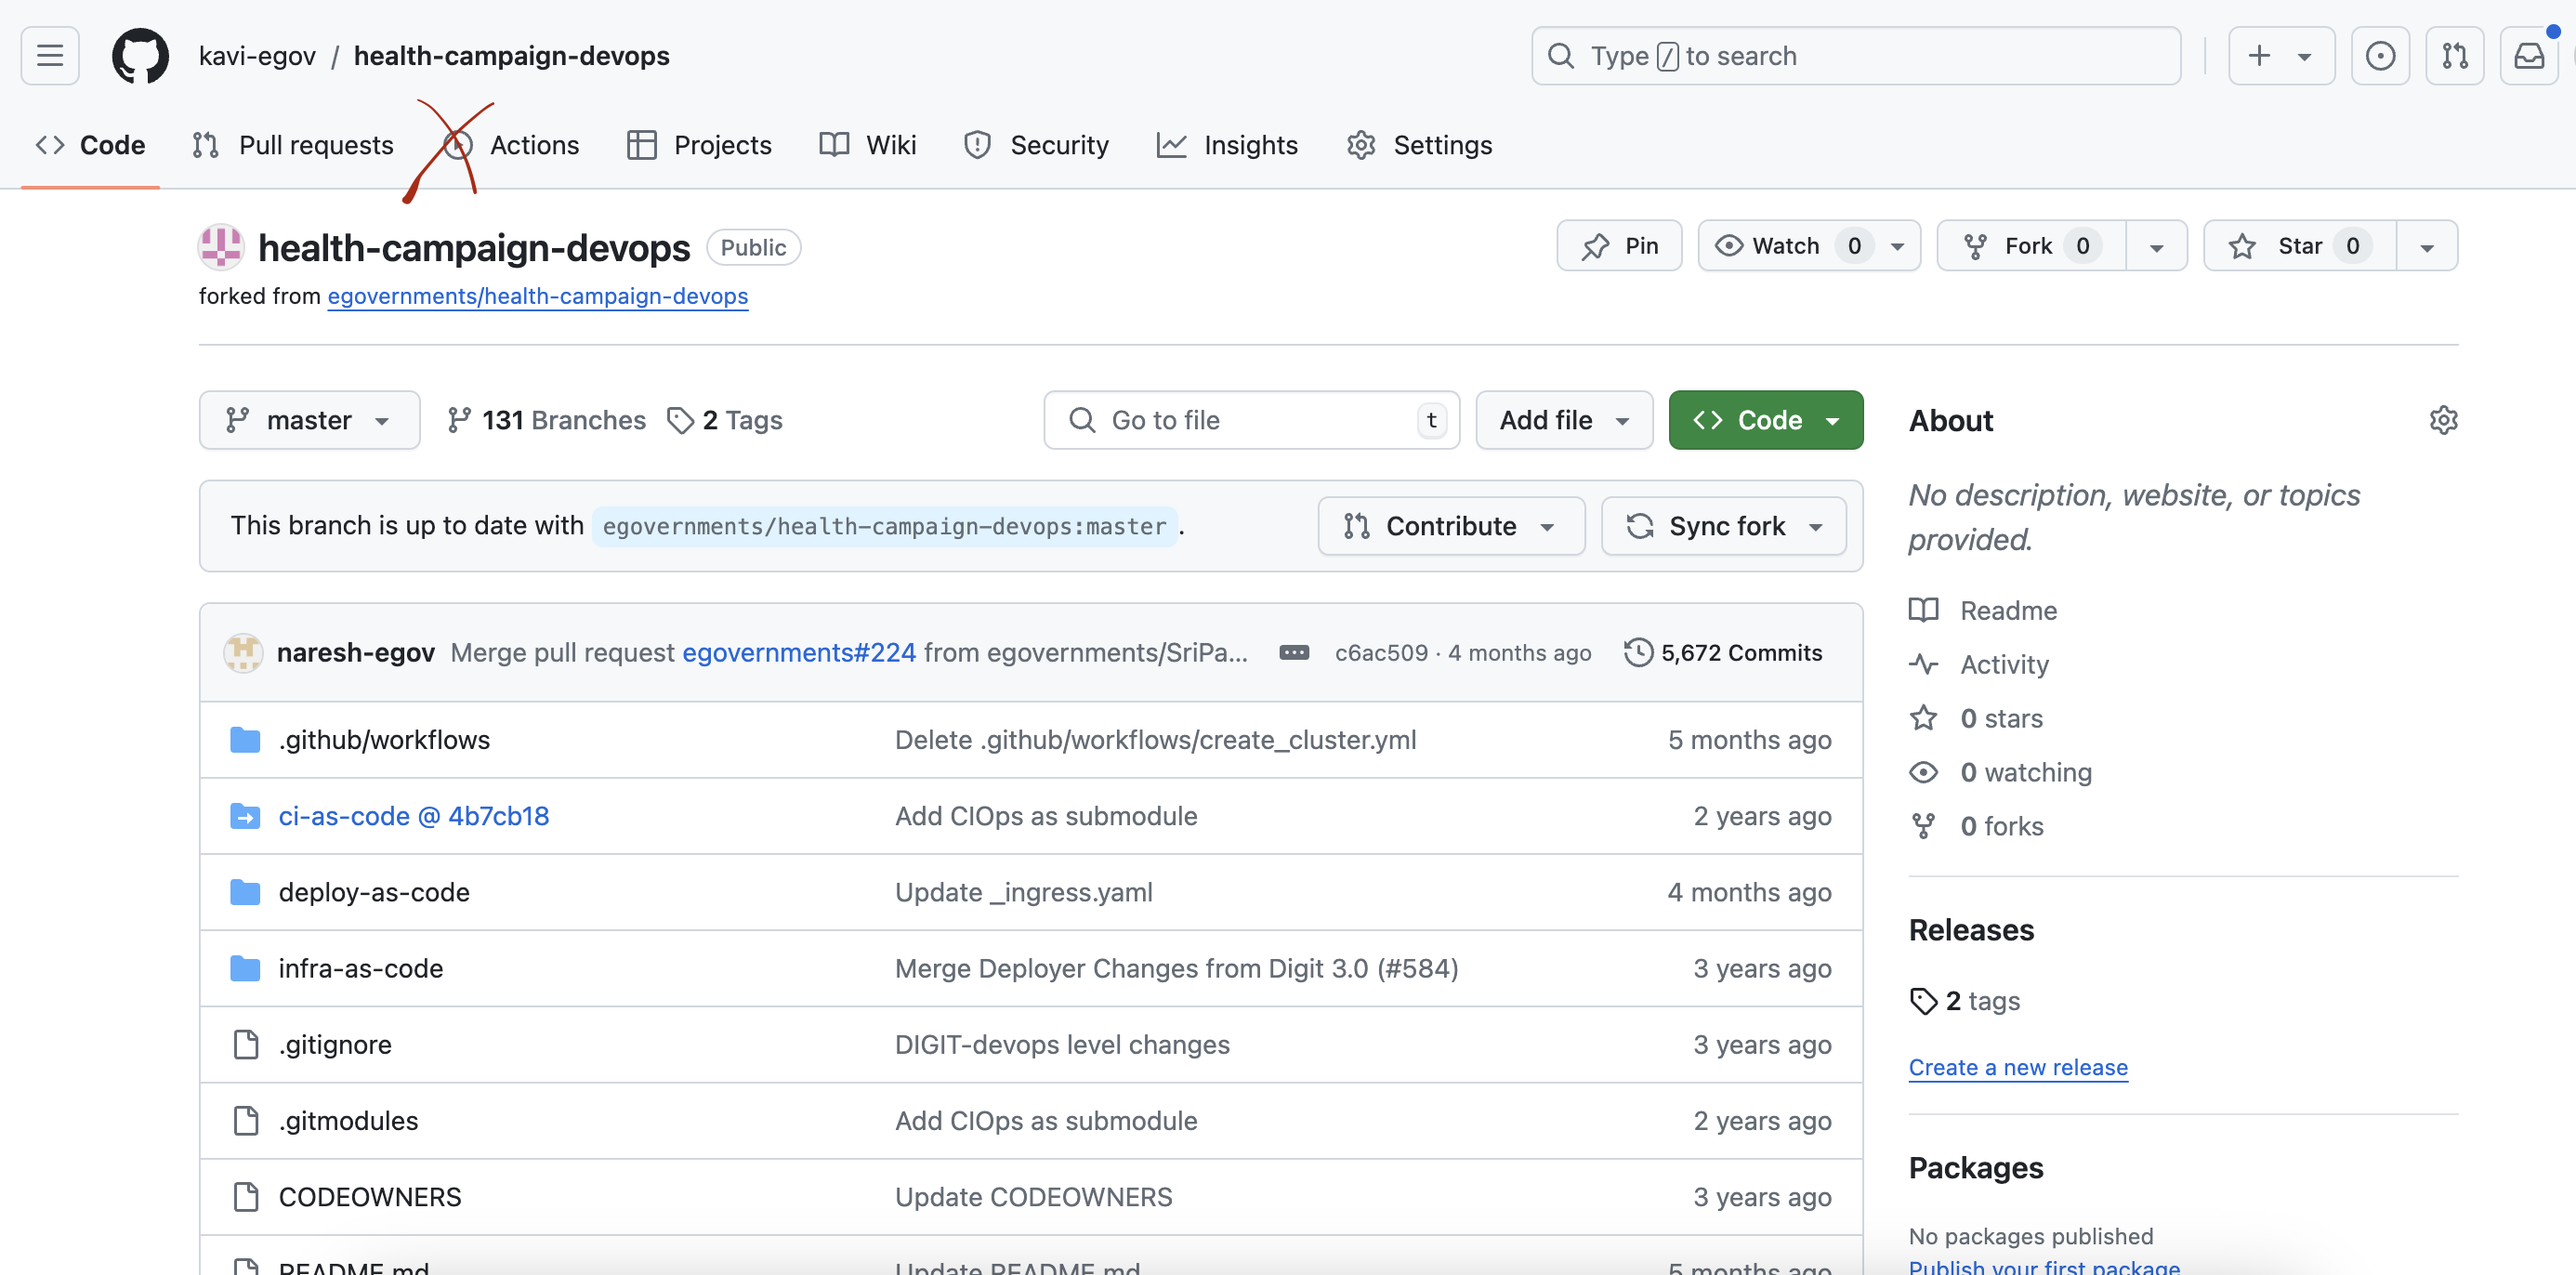The width and height of the screenshot is (2576, 1275).
Task: Open the hamburger navigation menu
Action: 50,56
